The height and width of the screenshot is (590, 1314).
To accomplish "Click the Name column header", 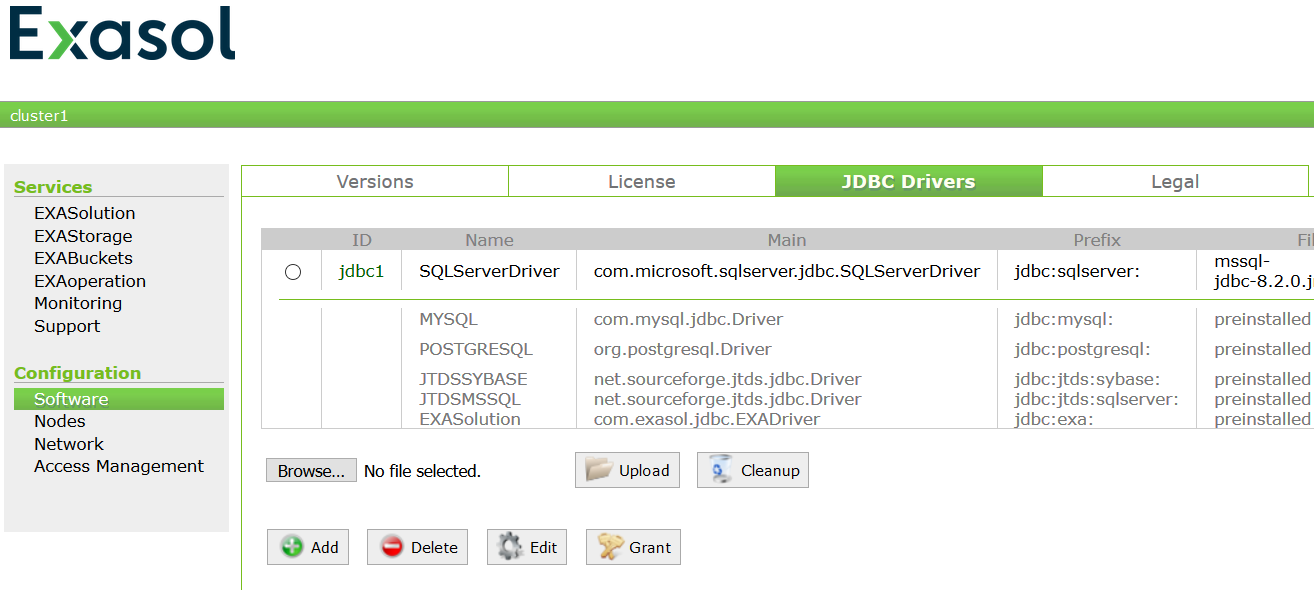I will pyautogui.click(x=490, y=240).
